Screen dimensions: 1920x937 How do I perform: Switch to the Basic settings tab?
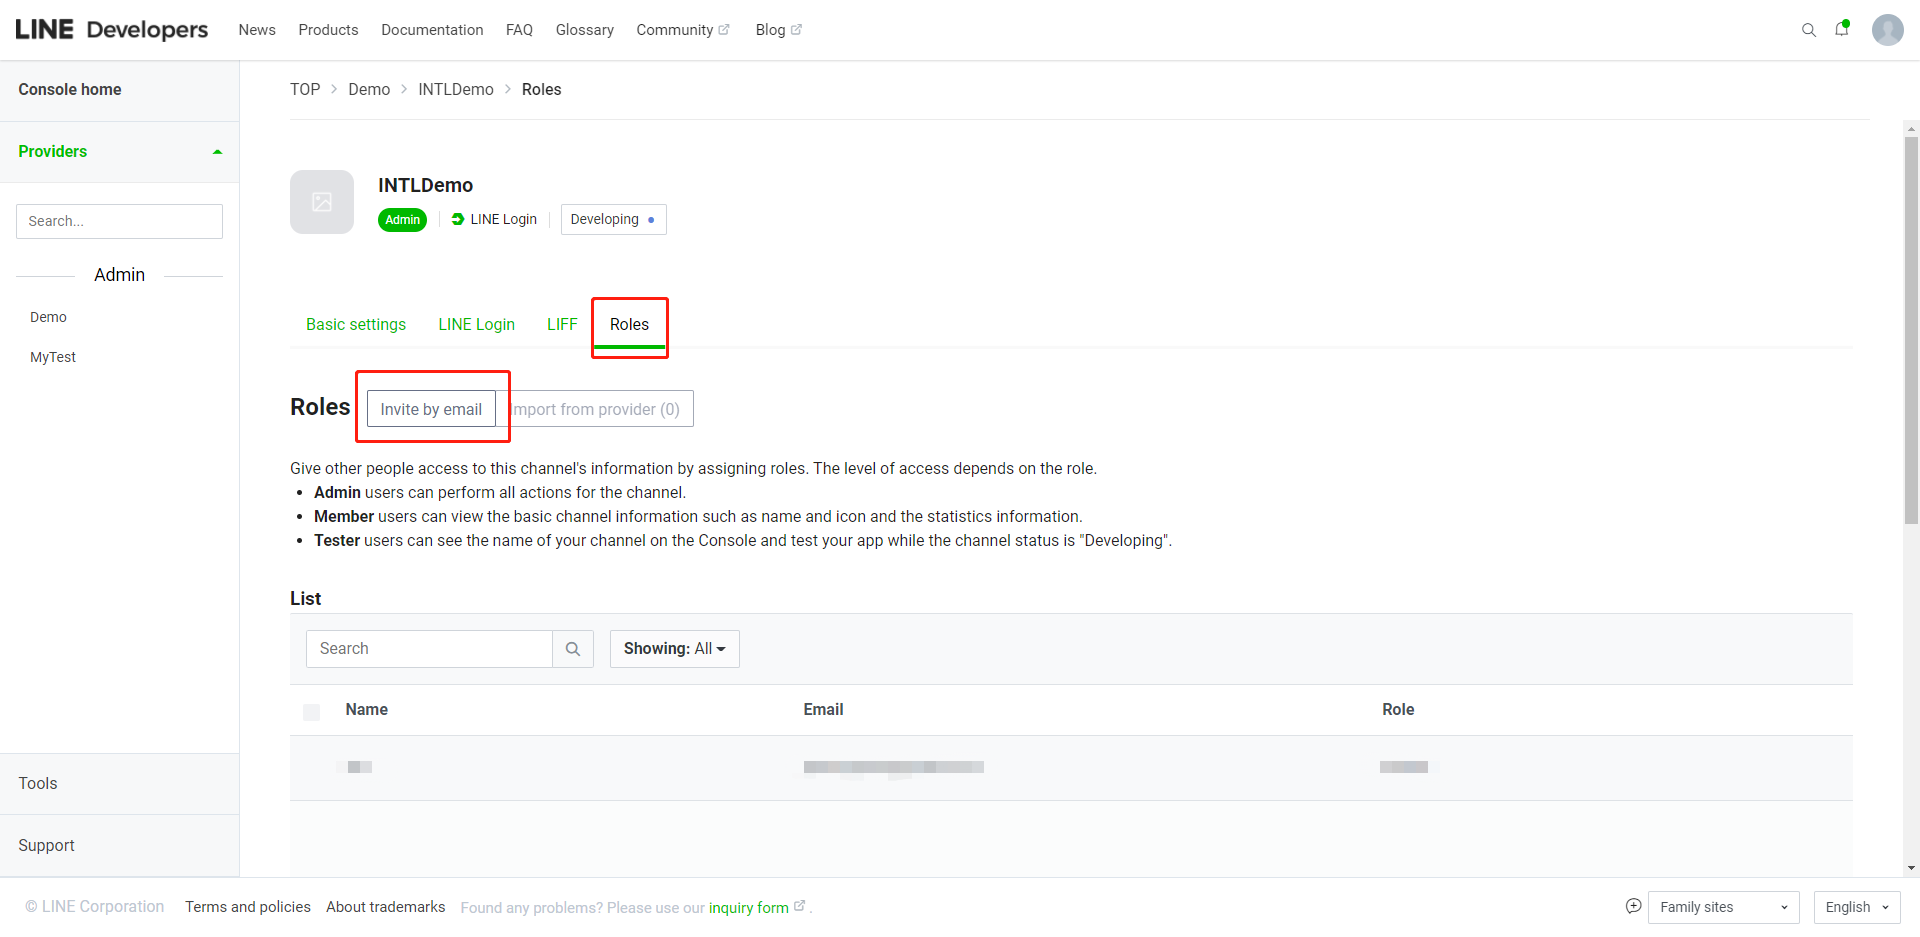(356, 324)
